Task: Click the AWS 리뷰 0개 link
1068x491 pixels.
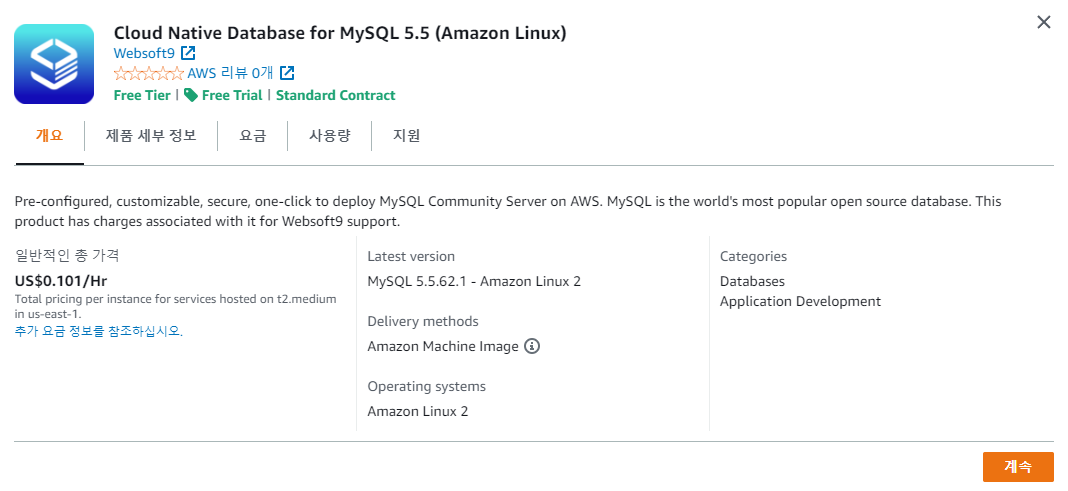Action: click(x=230, y=74)
